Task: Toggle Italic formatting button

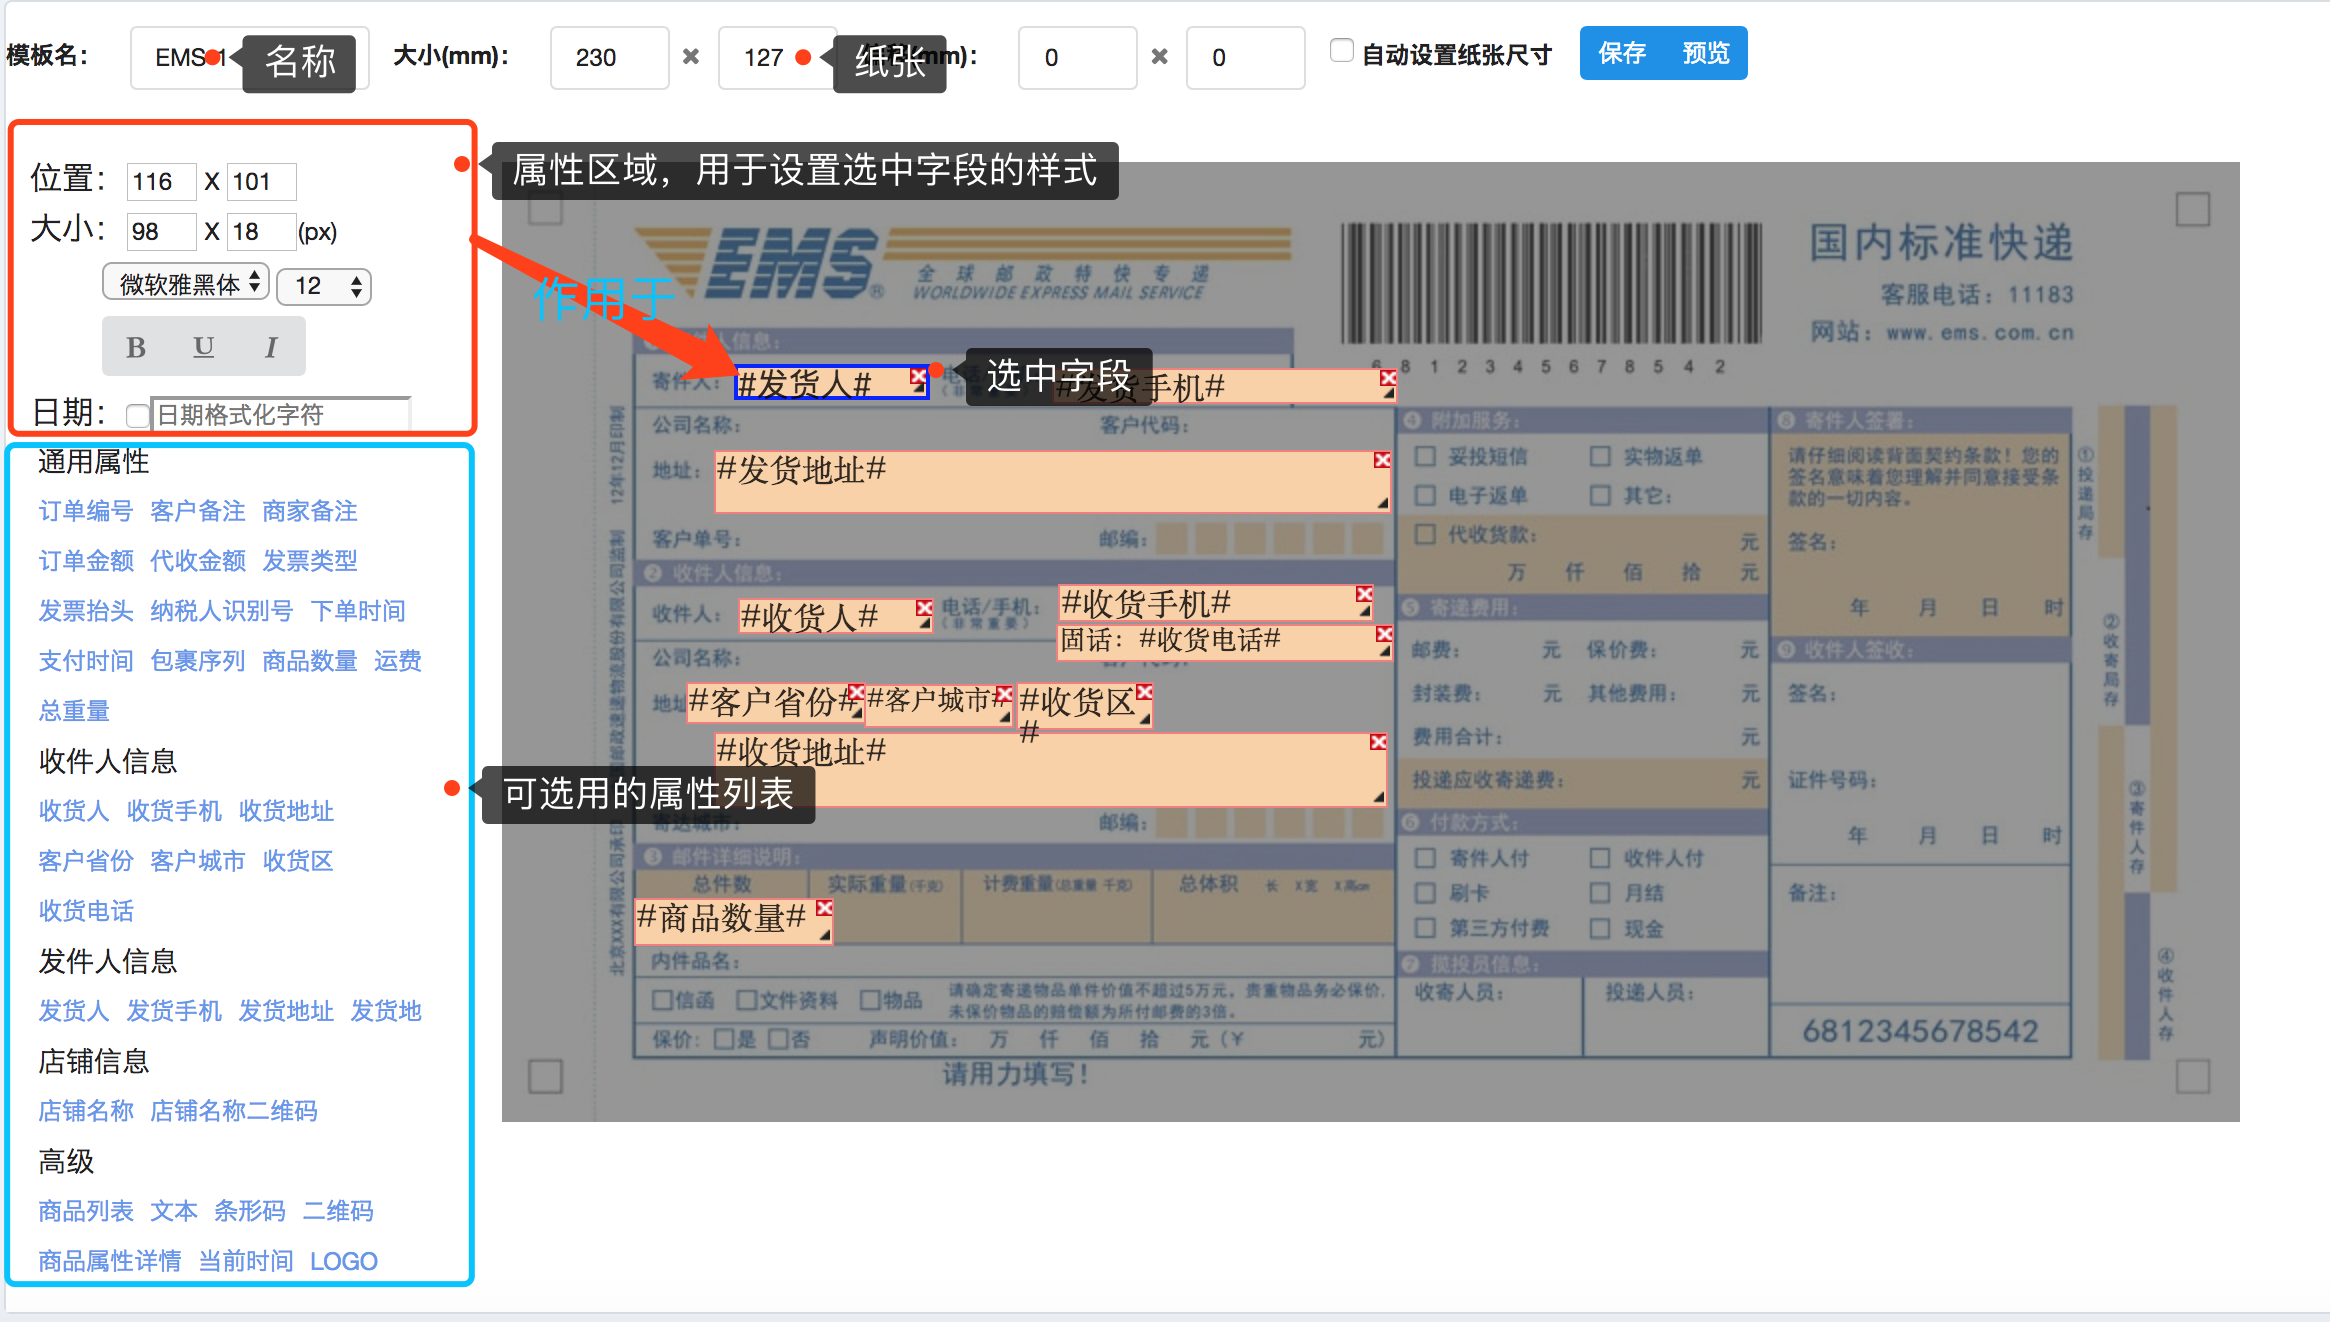Action: tap(271, 347)
